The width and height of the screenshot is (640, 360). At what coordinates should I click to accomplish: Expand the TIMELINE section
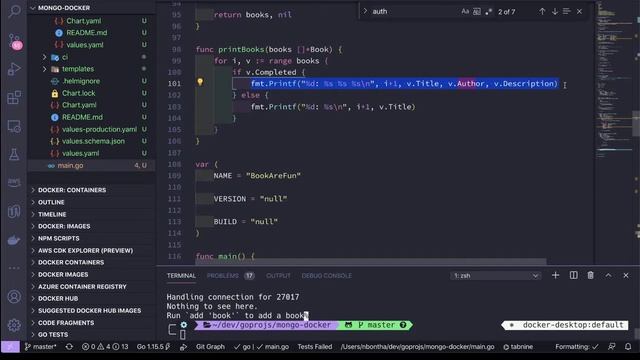52,214
